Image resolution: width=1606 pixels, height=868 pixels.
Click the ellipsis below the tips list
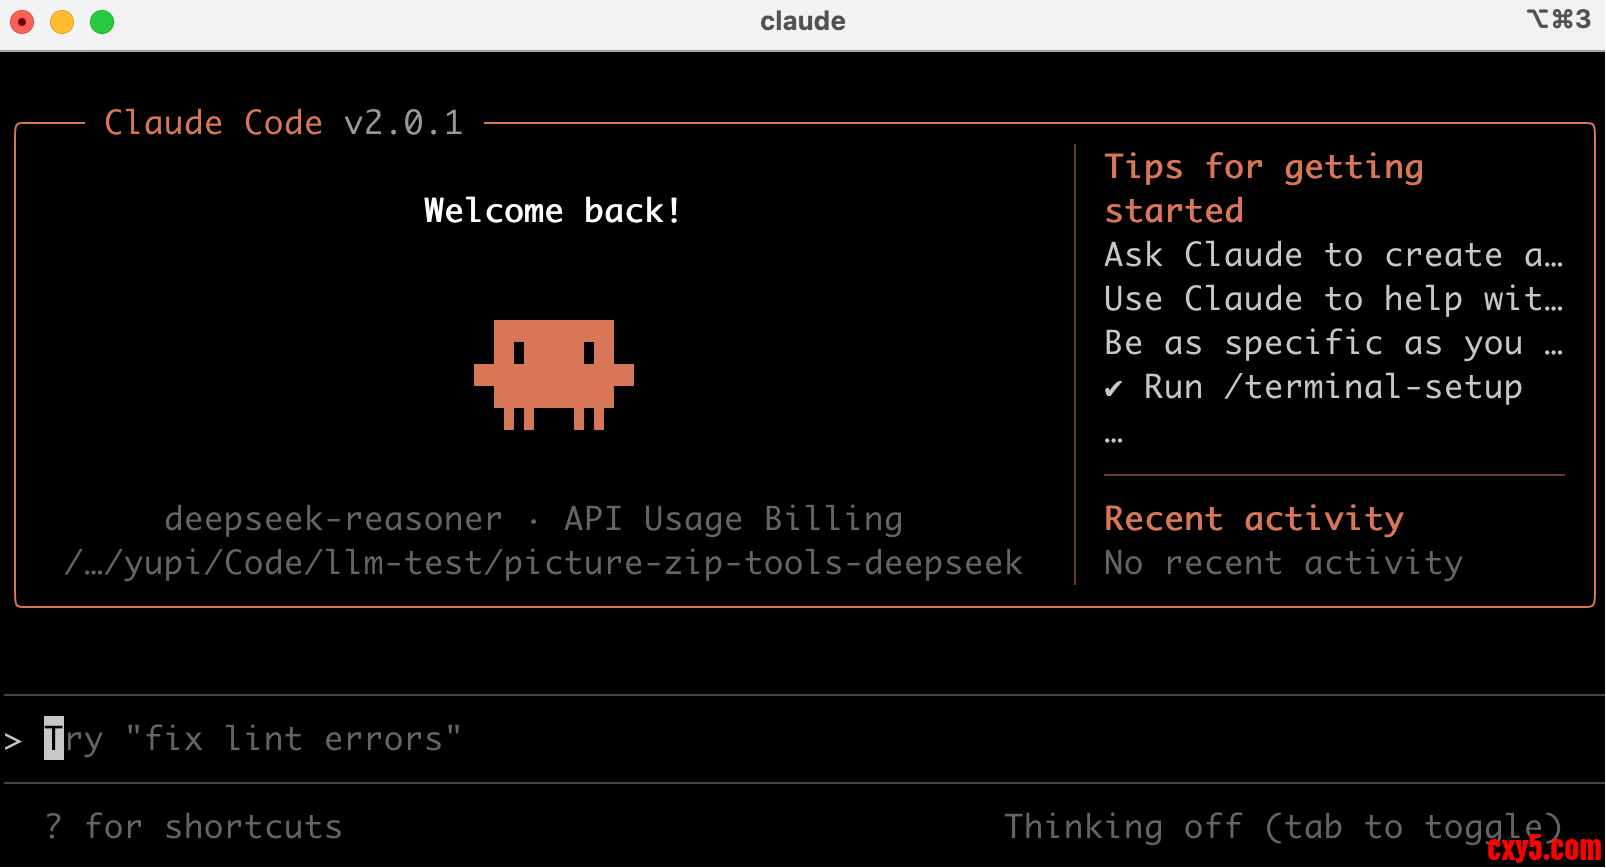point(1113,439)
